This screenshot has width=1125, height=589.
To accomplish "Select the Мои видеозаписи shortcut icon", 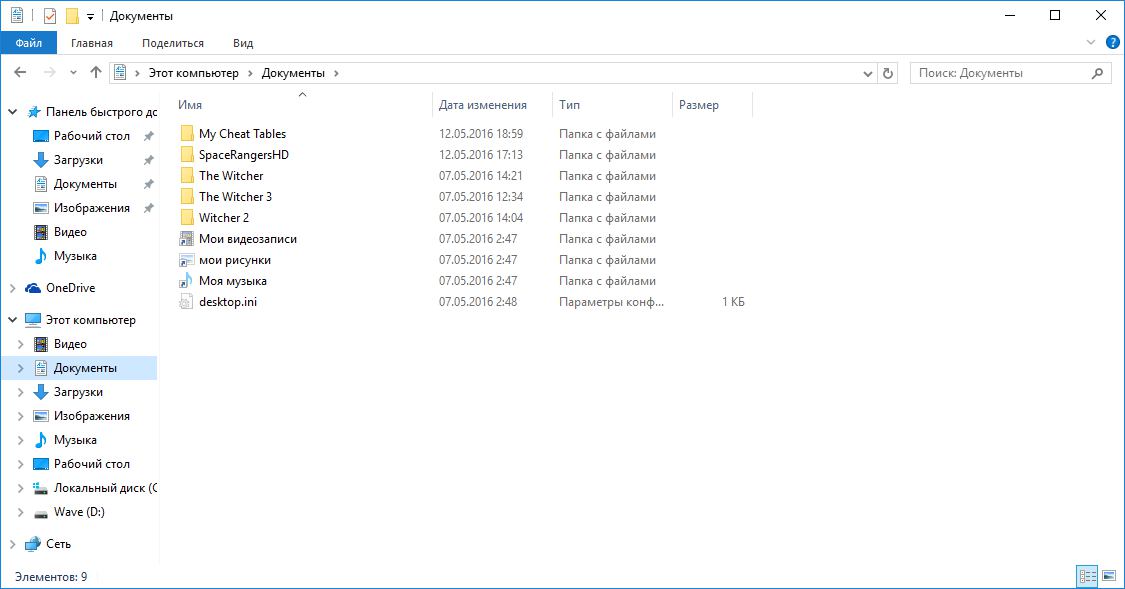I will pos(187,239).
